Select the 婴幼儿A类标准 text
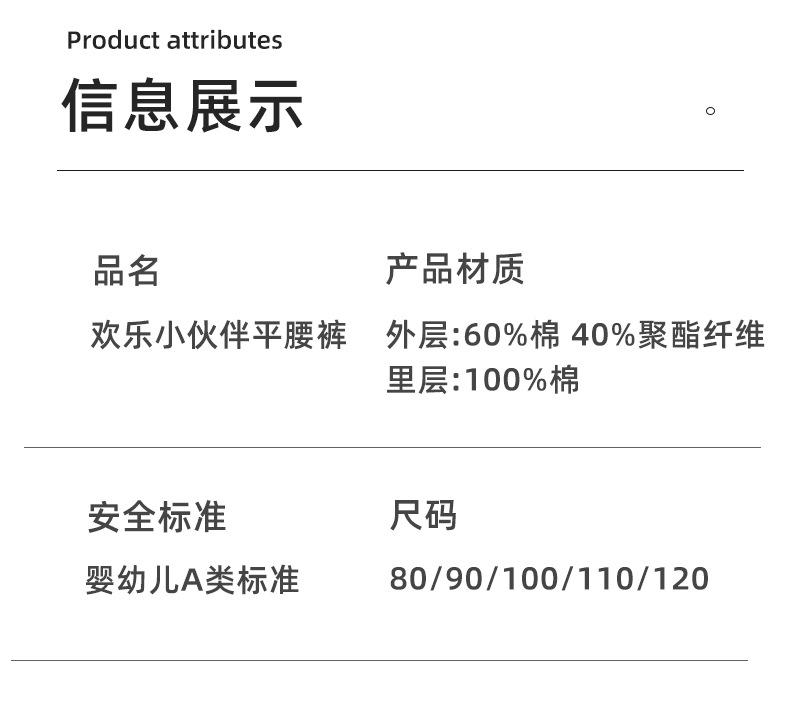 click(192, 580)
